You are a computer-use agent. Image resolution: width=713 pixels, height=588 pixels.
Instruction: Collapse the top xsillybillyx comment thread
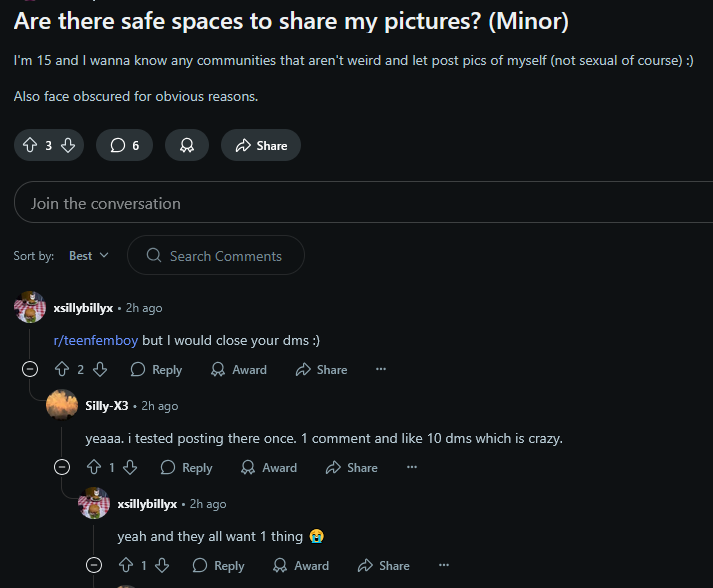click(30, 369)
